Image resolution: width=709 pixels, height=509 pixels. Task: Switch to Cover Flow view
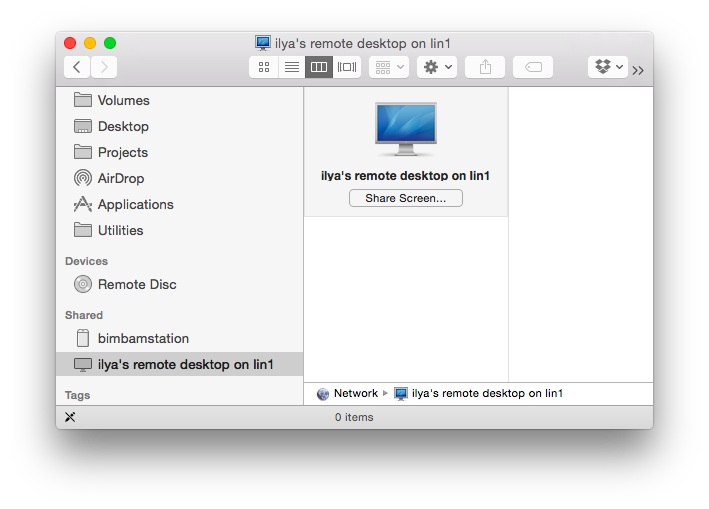tap(347, 67)
